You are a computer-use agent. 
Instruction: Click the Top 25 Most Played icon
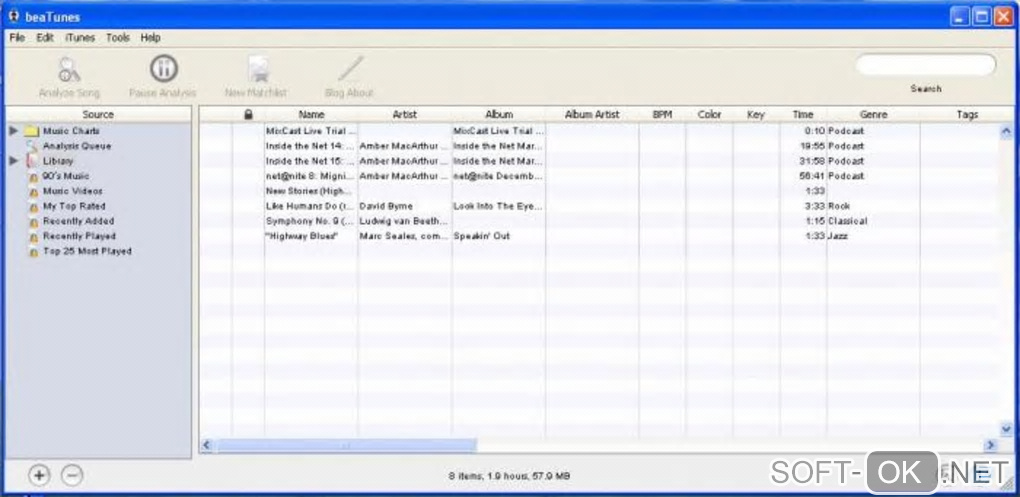pyautogui.click(x=33, y=252)
